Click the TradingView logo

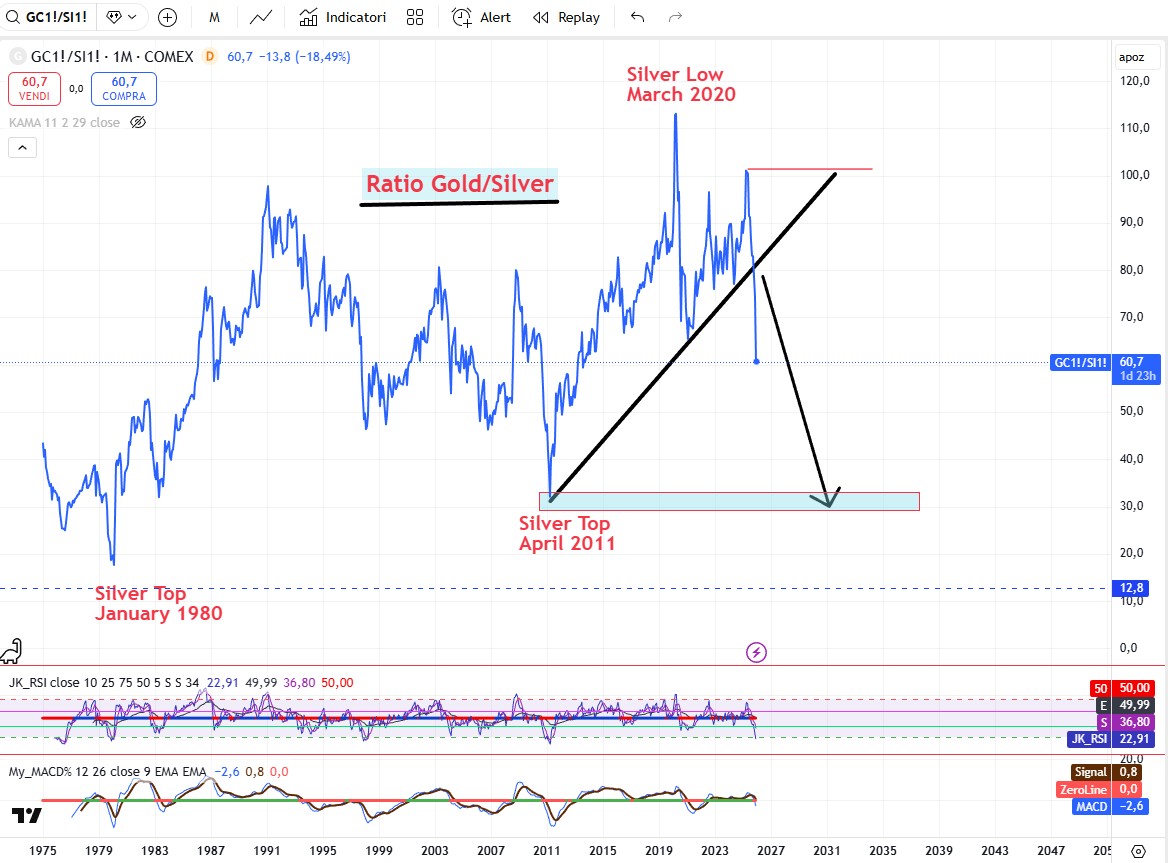[x=27, y=815]
